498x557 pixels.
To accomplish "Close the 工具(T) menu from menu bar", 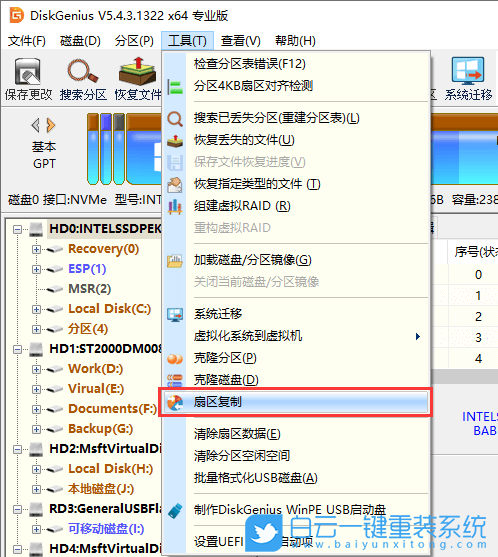I will [187, 41].
